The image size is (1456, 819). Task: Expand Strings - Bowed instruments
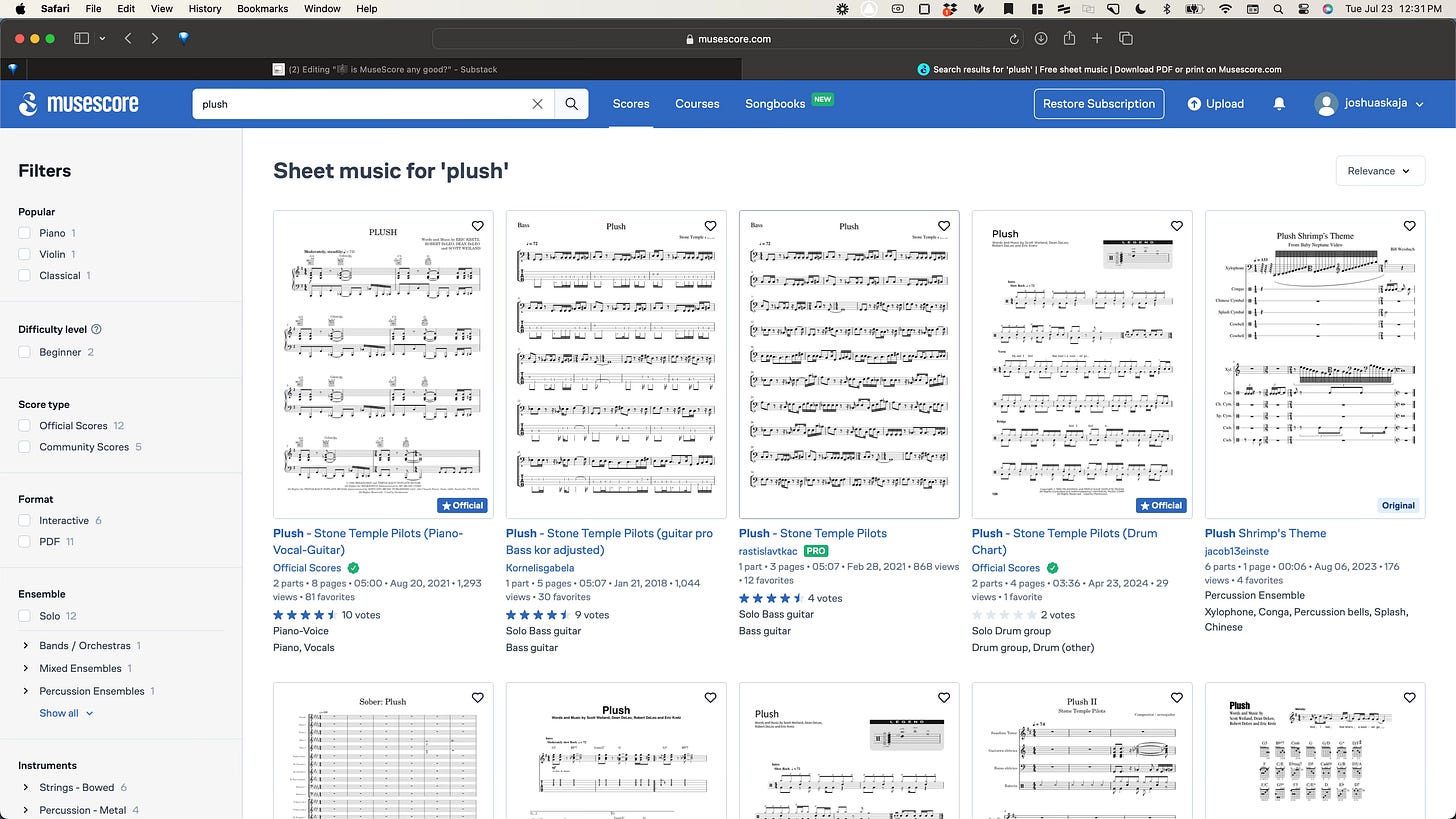pos(25,788)
